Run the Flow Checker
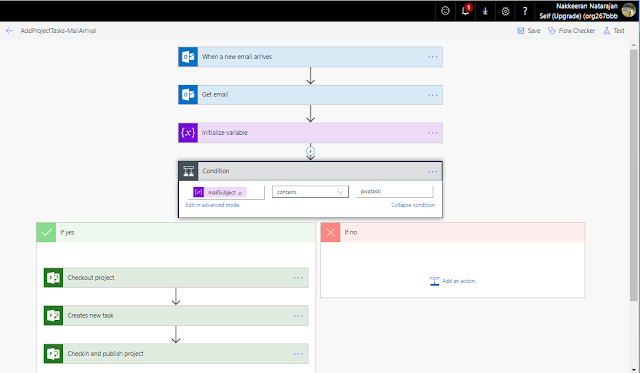The image size is (640, 373). (x=571, y=31)
